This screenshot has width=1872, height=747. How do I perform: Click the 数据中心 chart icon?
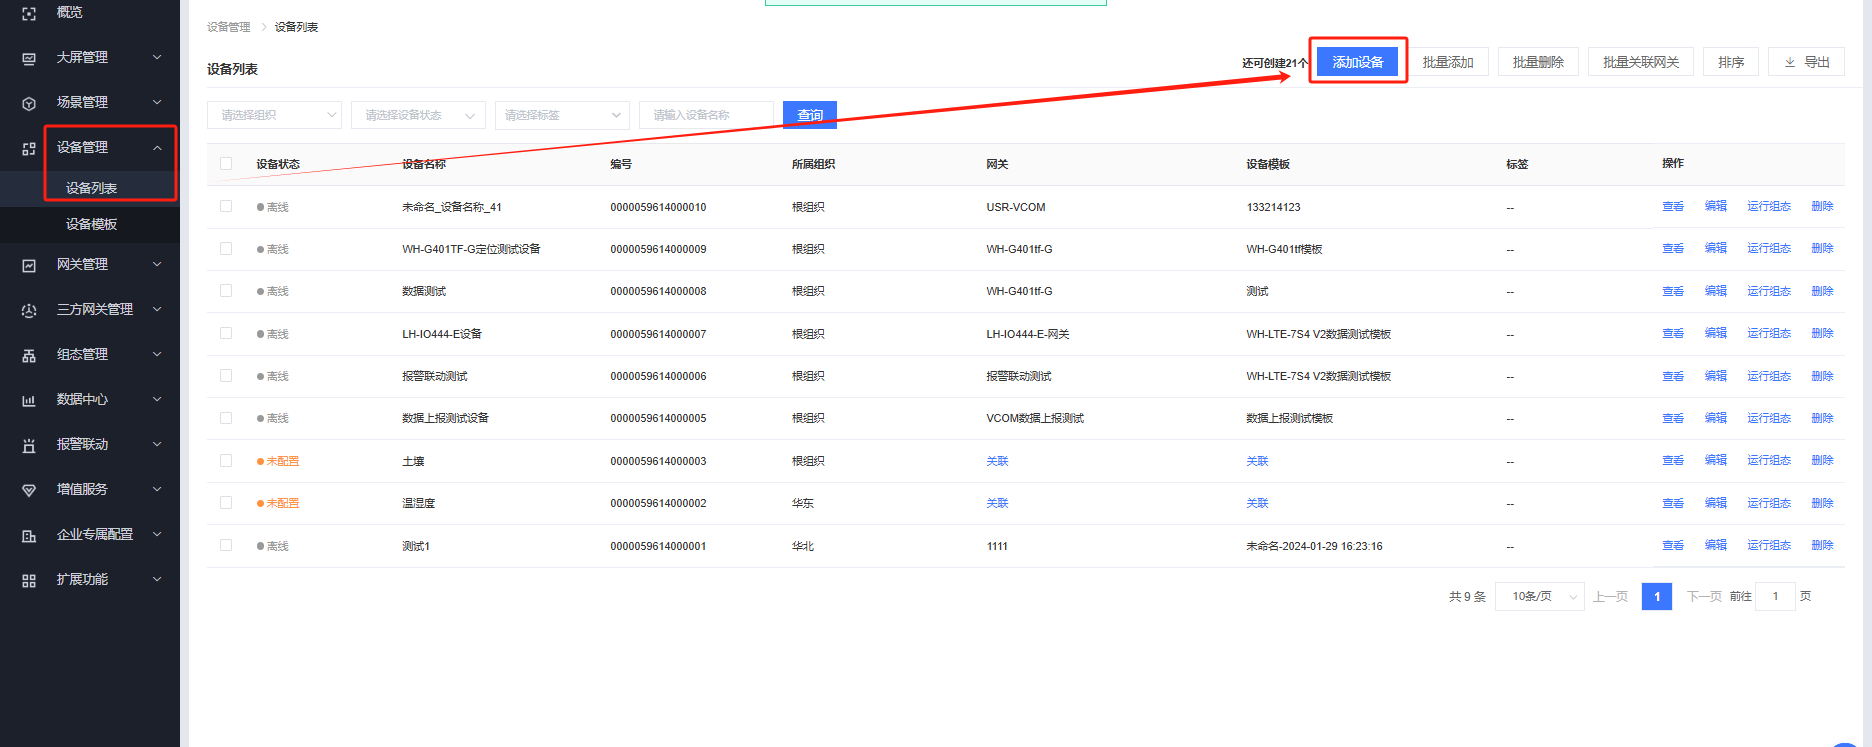[29, 400]
